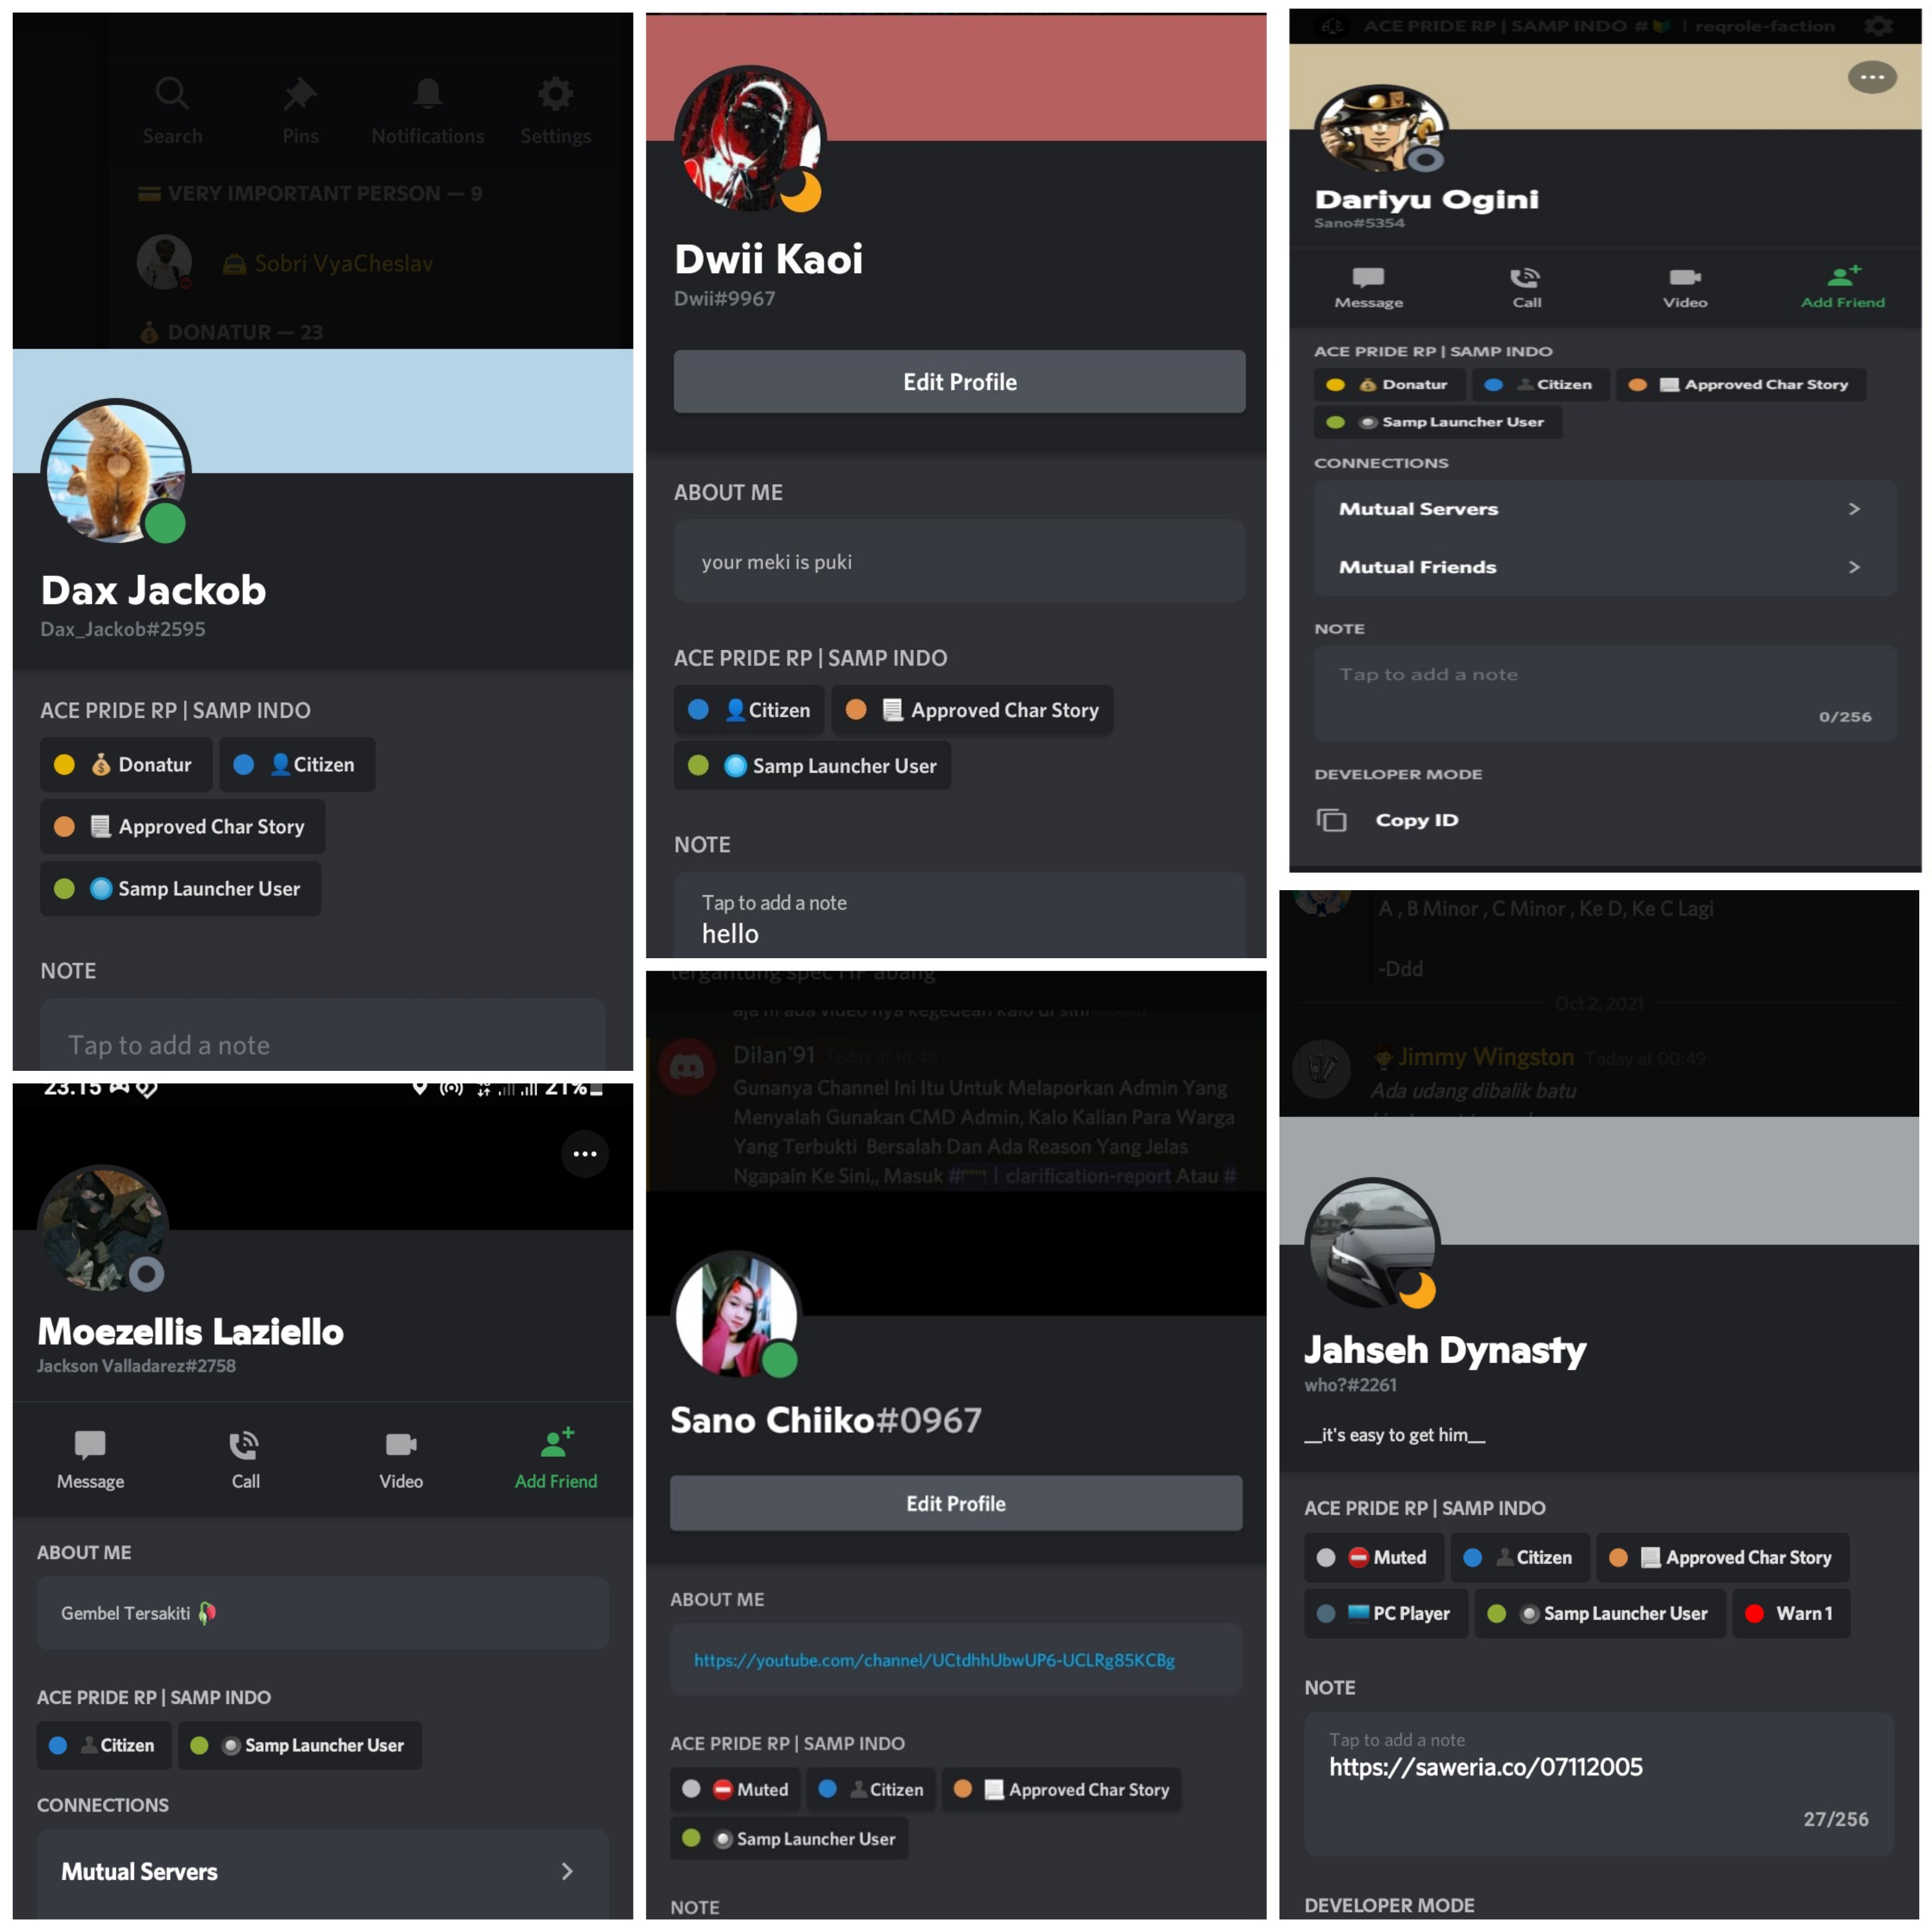This screenshot has height=1932, width=1932.
Task: Tap the Call icon on Moezellis Laziello's profile
Action: click(x=244, y=1445)
